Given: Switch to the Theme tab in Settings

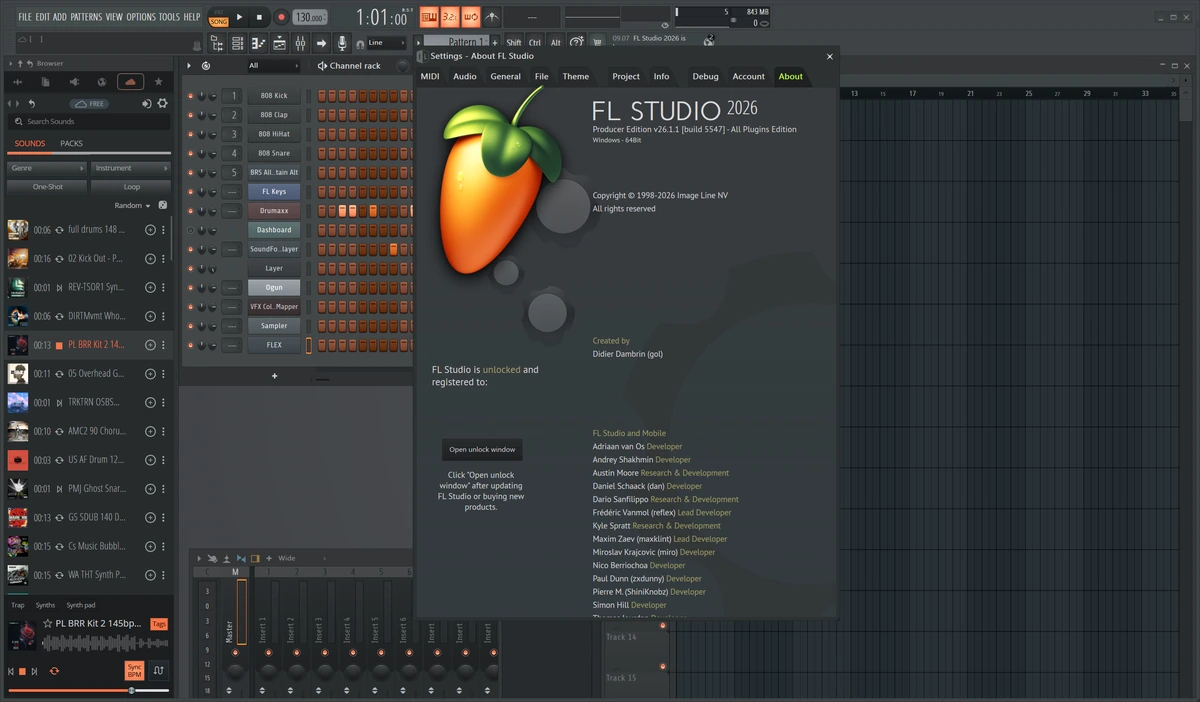Looking at the screenshot, I should [576, 76].
